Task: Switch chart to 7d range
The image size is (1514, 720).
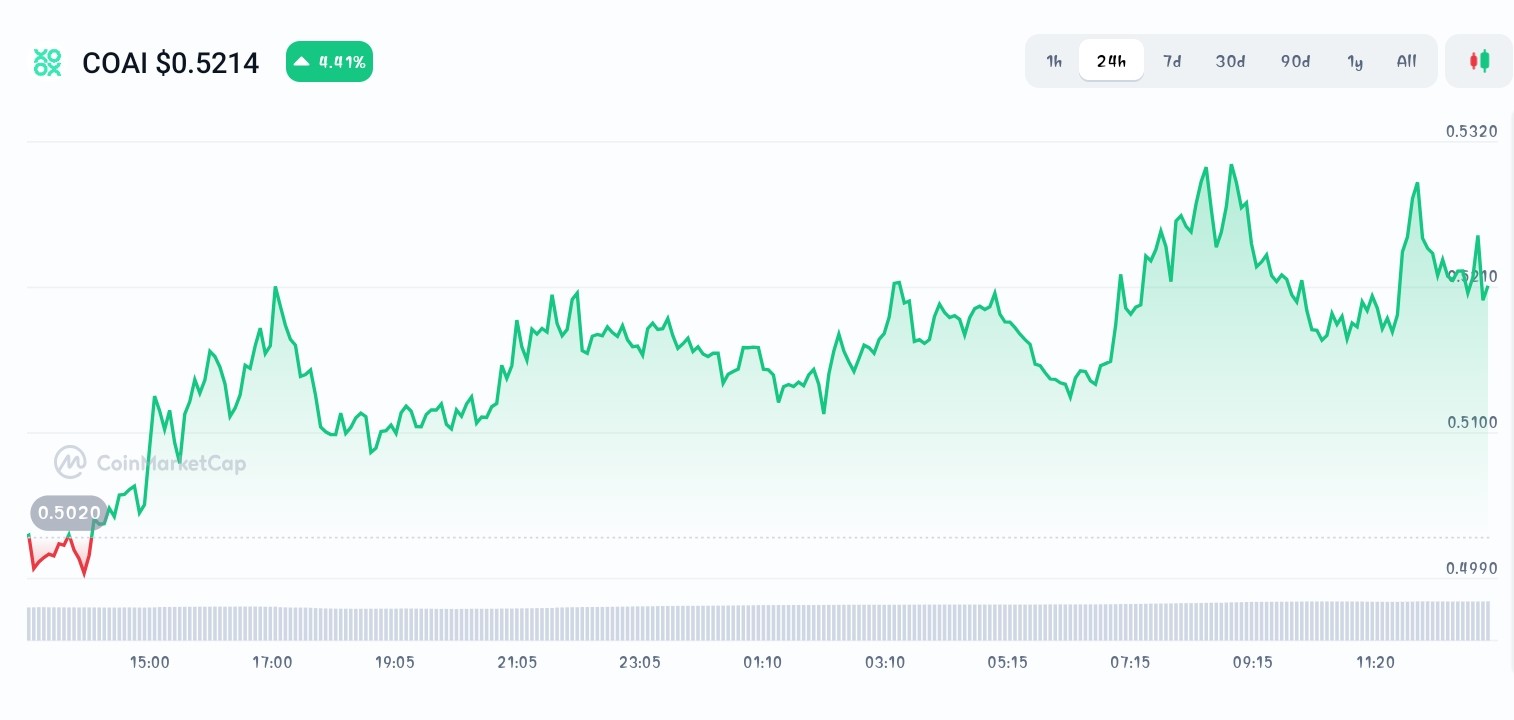Action: [x=1172, y=61]
